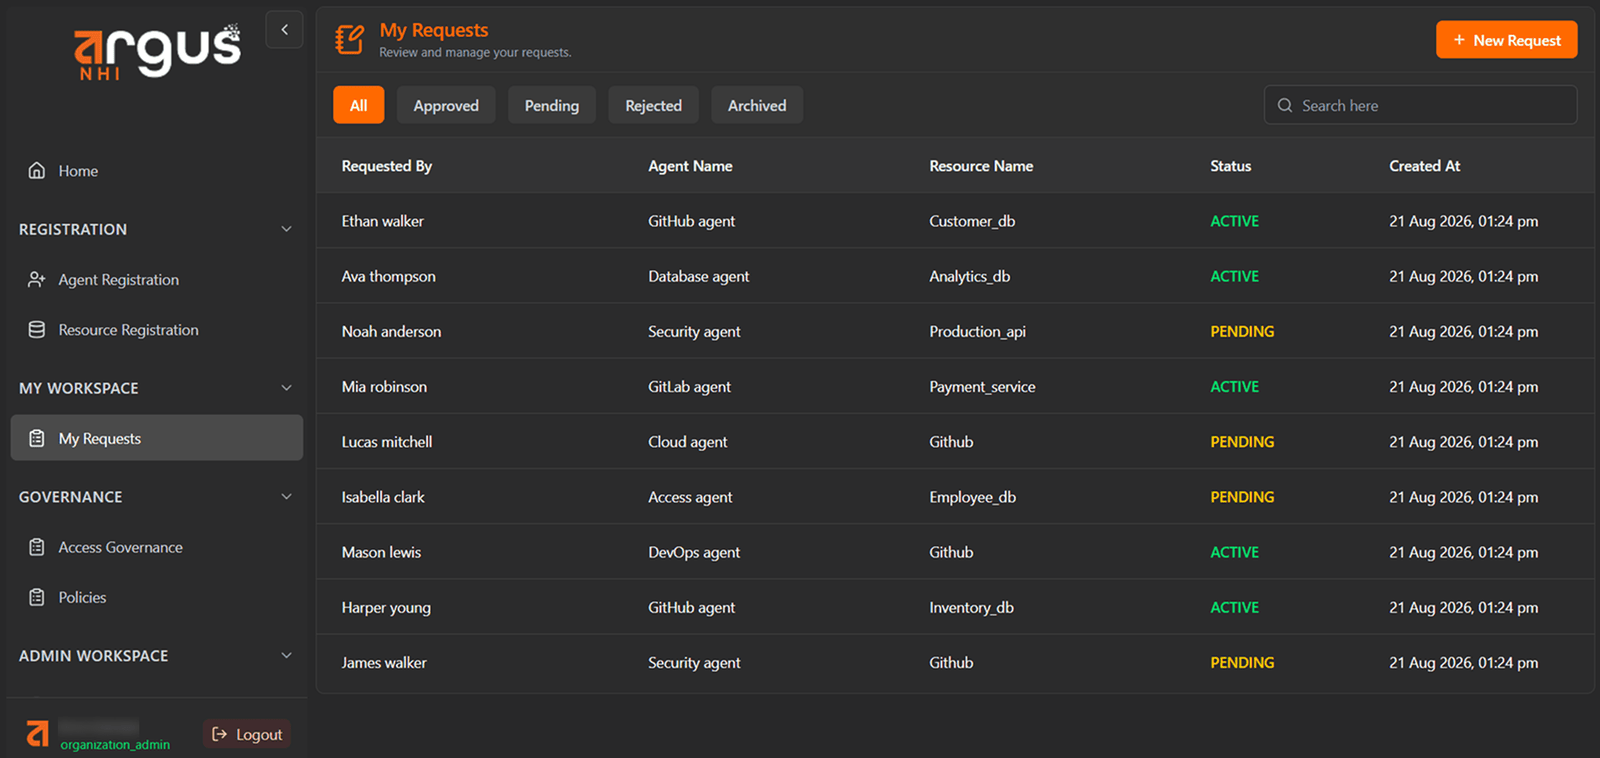Toggle the ADMIN WORKSPACE section chevron

pyautogui.click(x=286, y=656)
